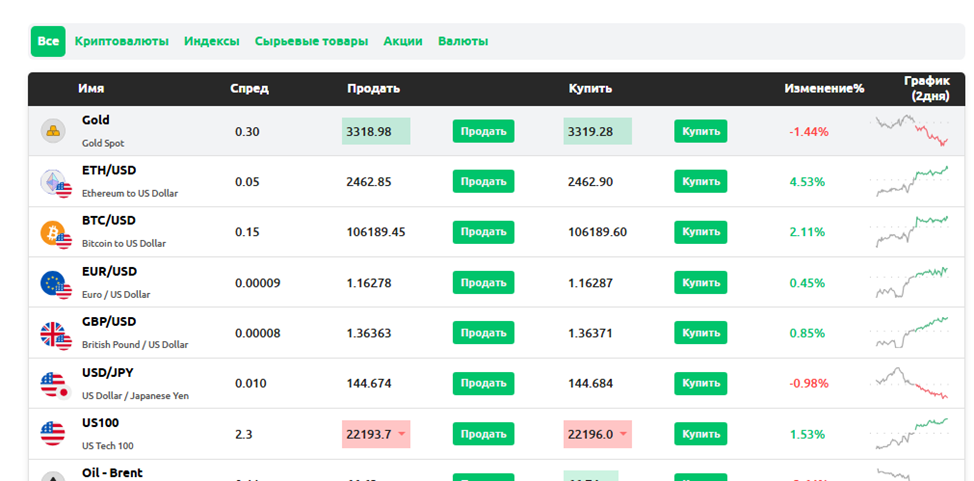
Task: Click Продать button for BTC/USD
Action: point(483,232)
